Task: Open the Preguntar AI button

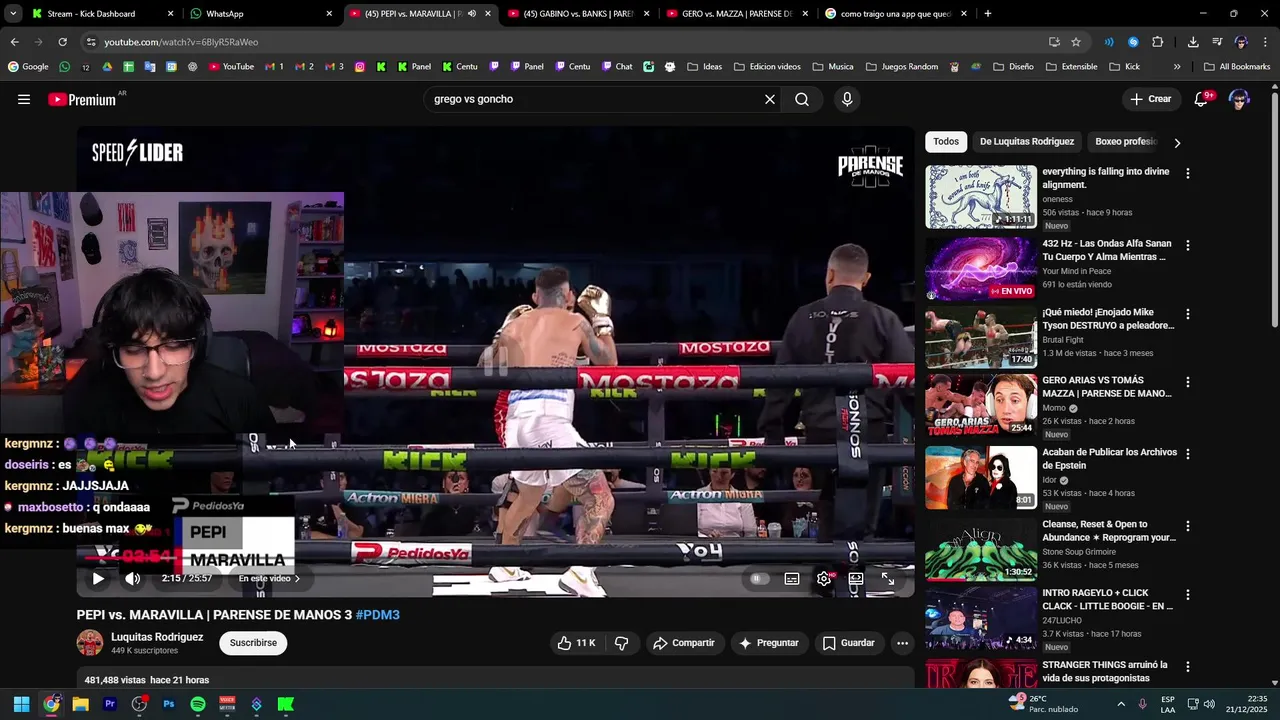Action: 768,643
